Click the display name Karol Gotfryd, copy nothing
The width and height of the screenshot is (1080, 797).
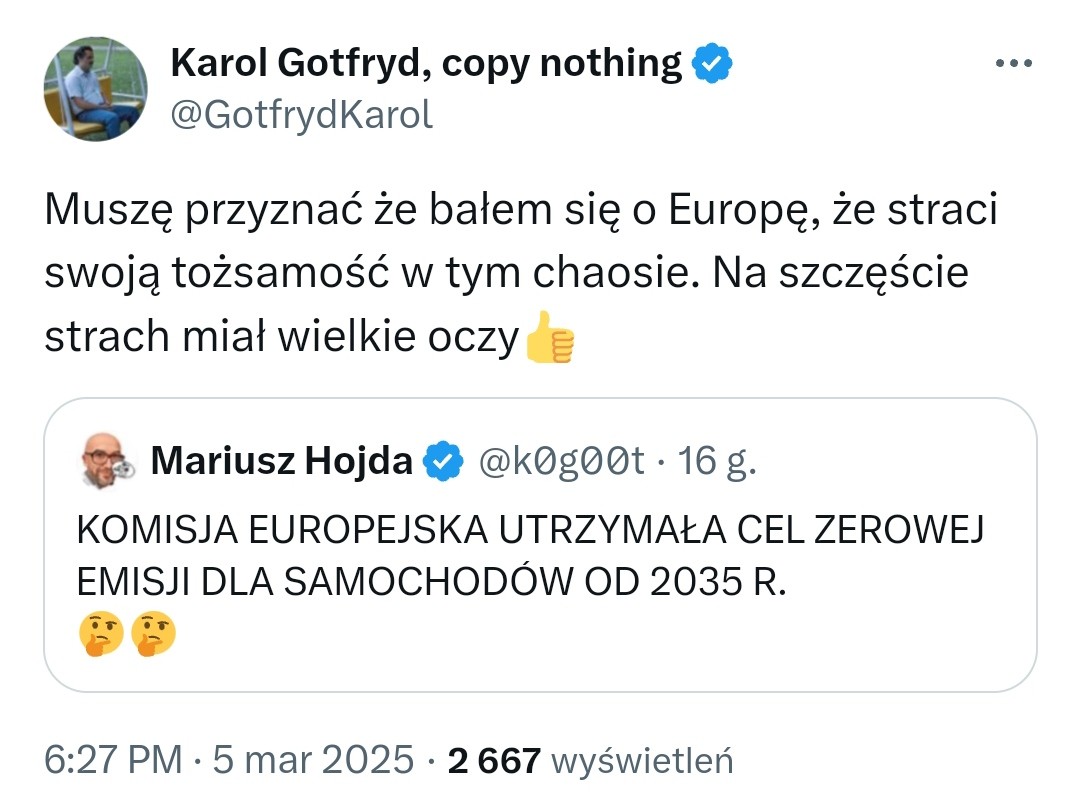pos(426,63)
